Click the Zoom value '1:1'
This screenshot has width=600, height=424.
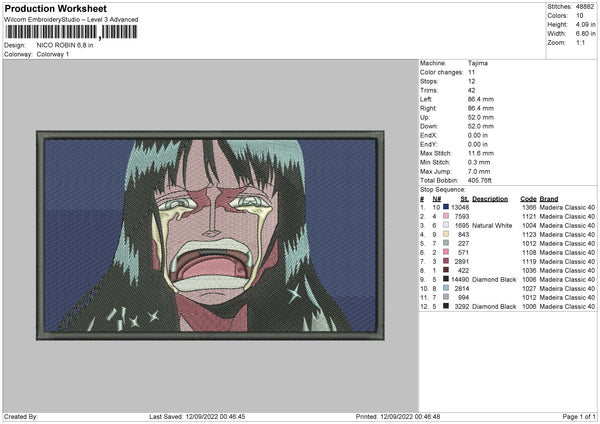point(580,42)
